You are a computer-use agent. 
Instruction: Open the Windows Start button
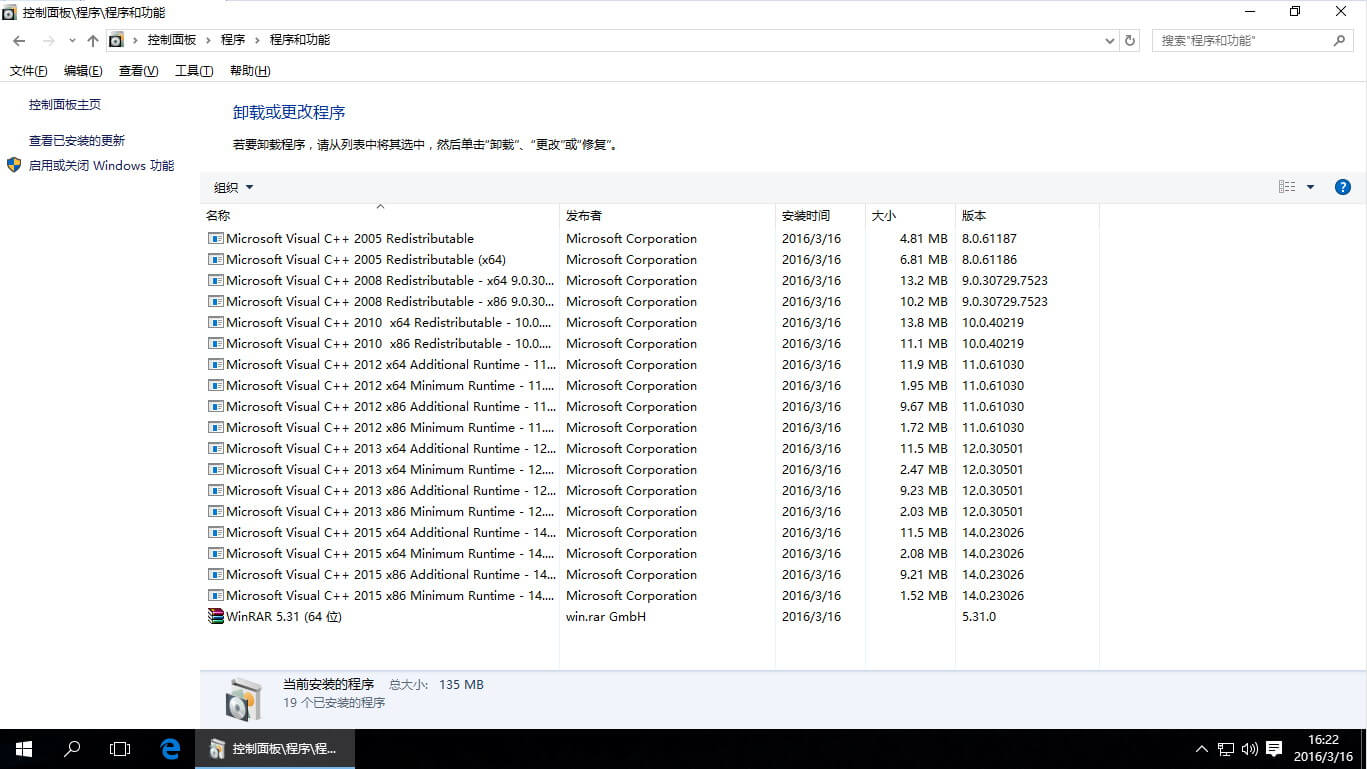(24, 748)
